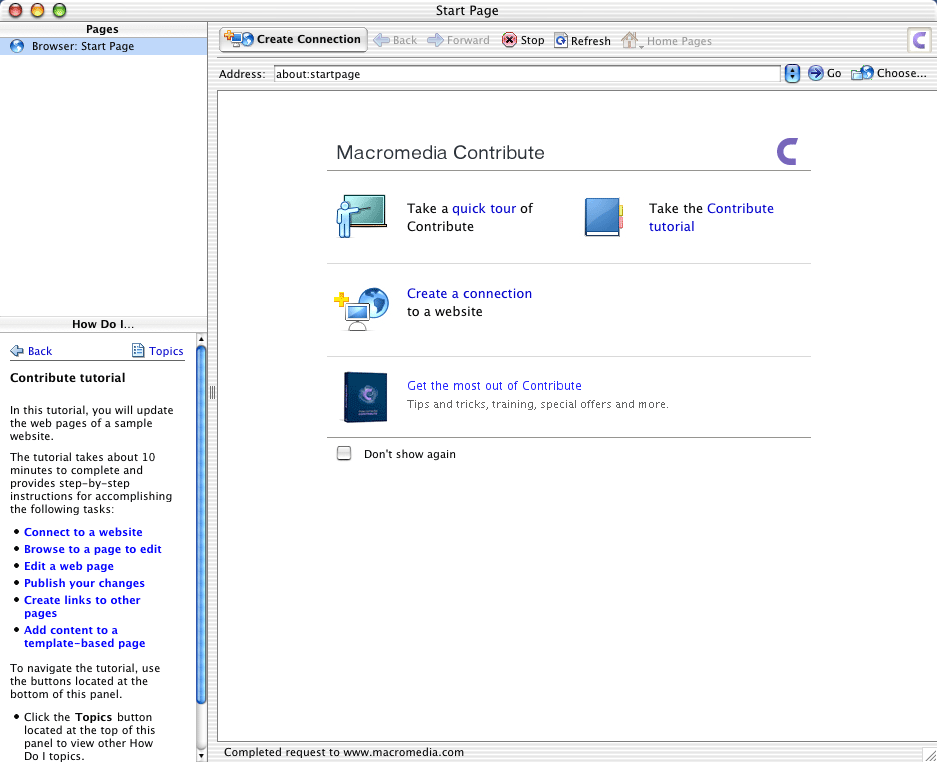Image resolution: width=937 pixels, height=762 pixels.
Task: Click the Topics page icon
Action: coord(138,350)
